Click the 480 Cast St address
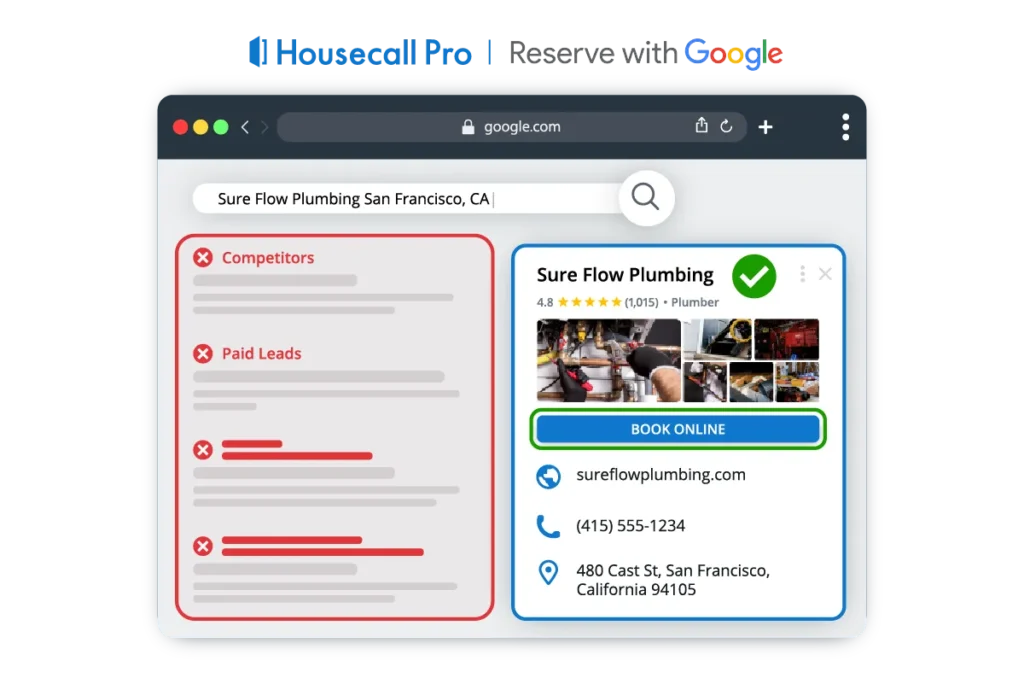 (x=672, y=580)
